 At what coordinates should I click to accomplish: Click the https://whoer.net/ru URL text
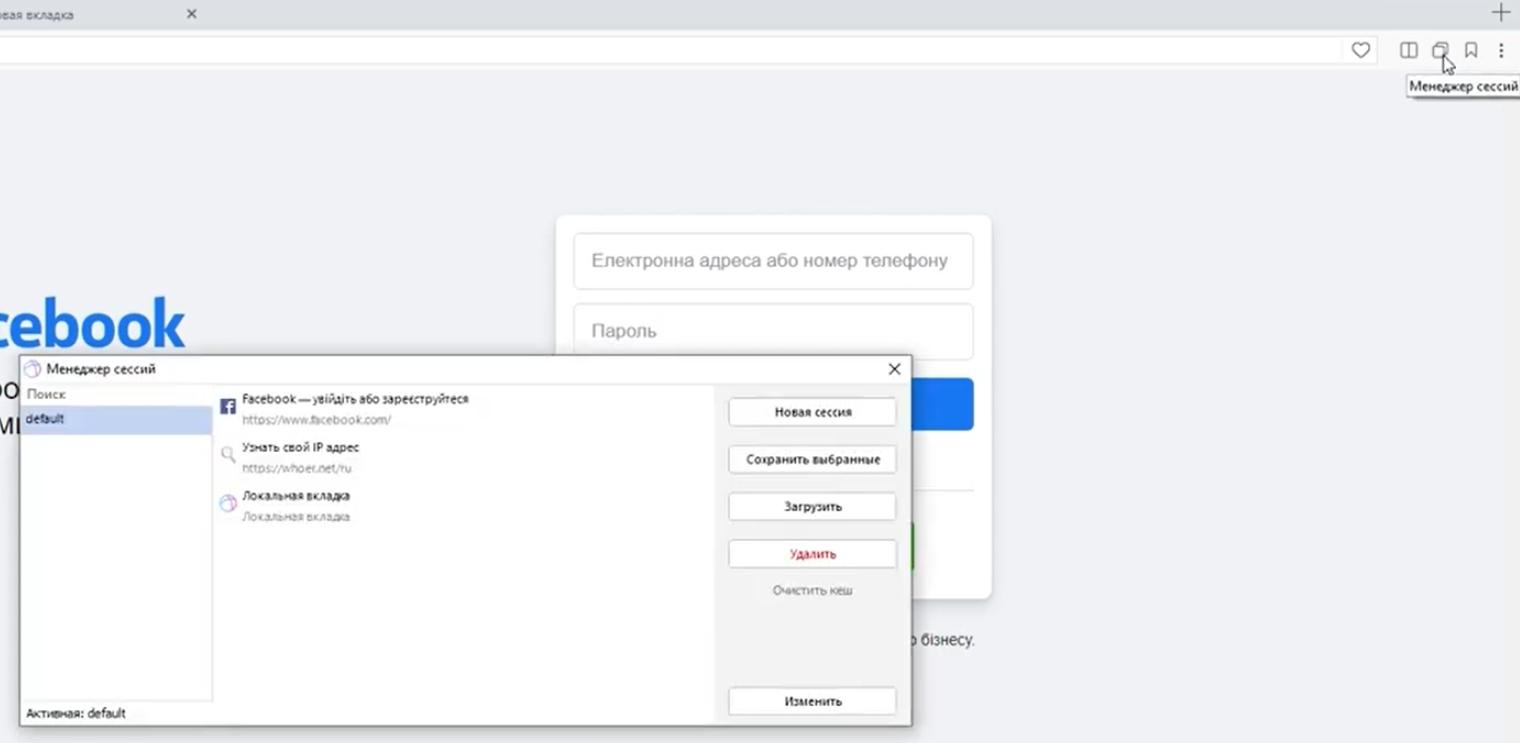coord(296,468)
